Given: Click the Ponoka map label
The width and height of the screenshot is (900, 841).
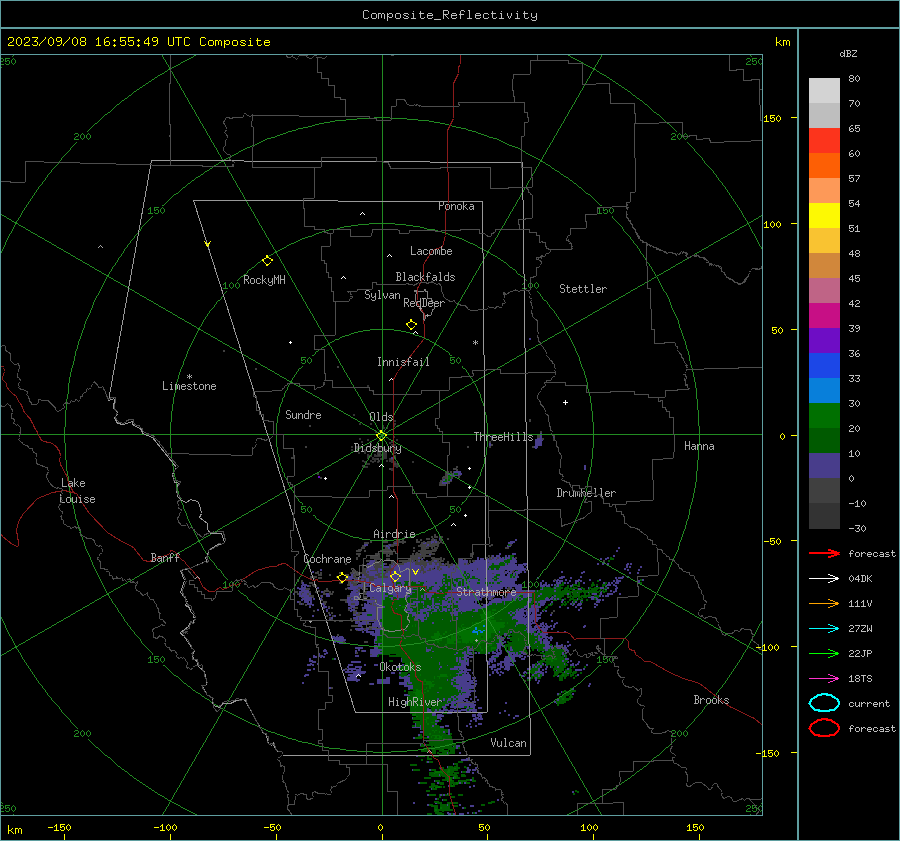Looking at the screenshot, I should pyautogui.click(x=456, y=206).
